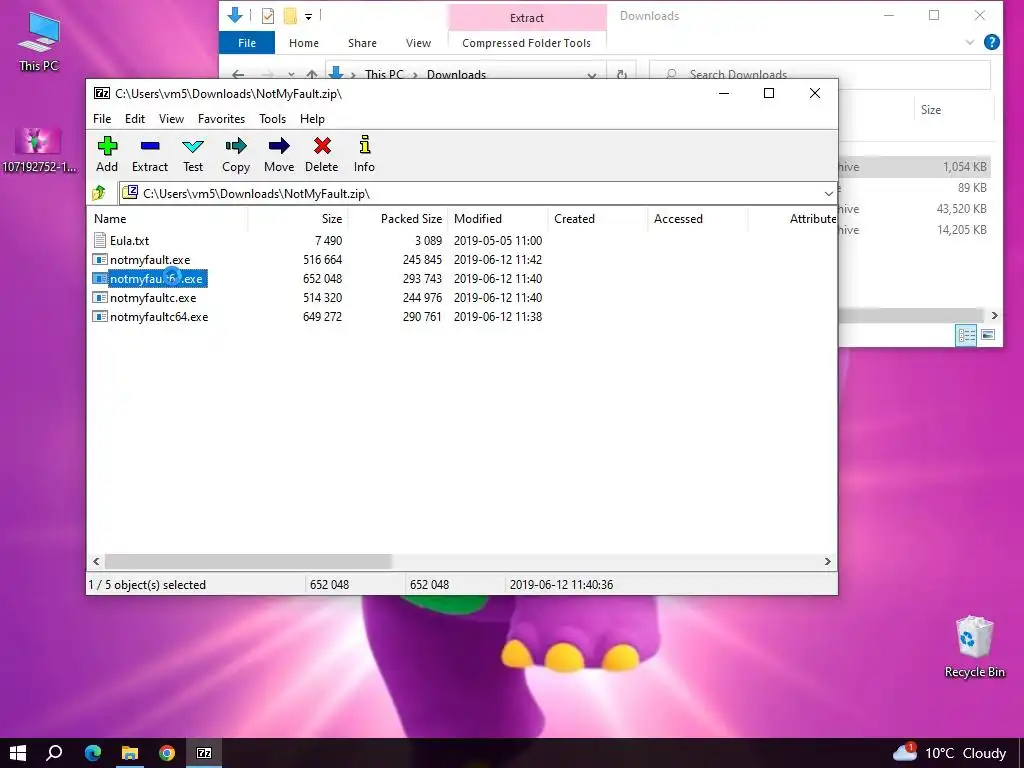Viewport: 1024px width, 768px height.
Task: Open the Help menu in 7-Zip
Action: [x=312, y=119]
